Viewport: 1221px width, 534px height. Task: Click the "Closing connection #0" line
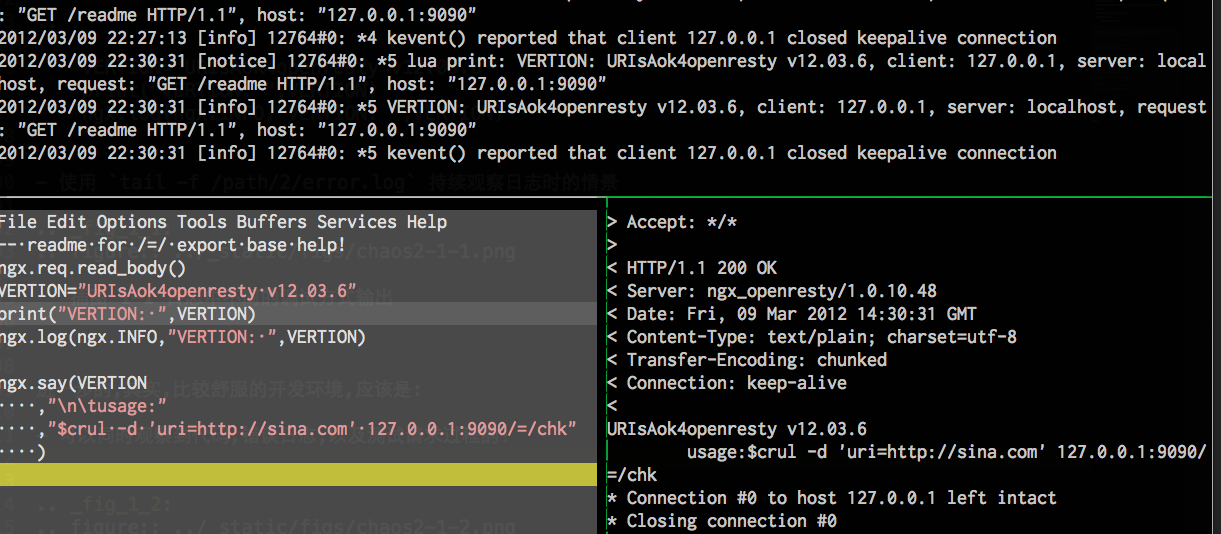[x=722, y=521]
